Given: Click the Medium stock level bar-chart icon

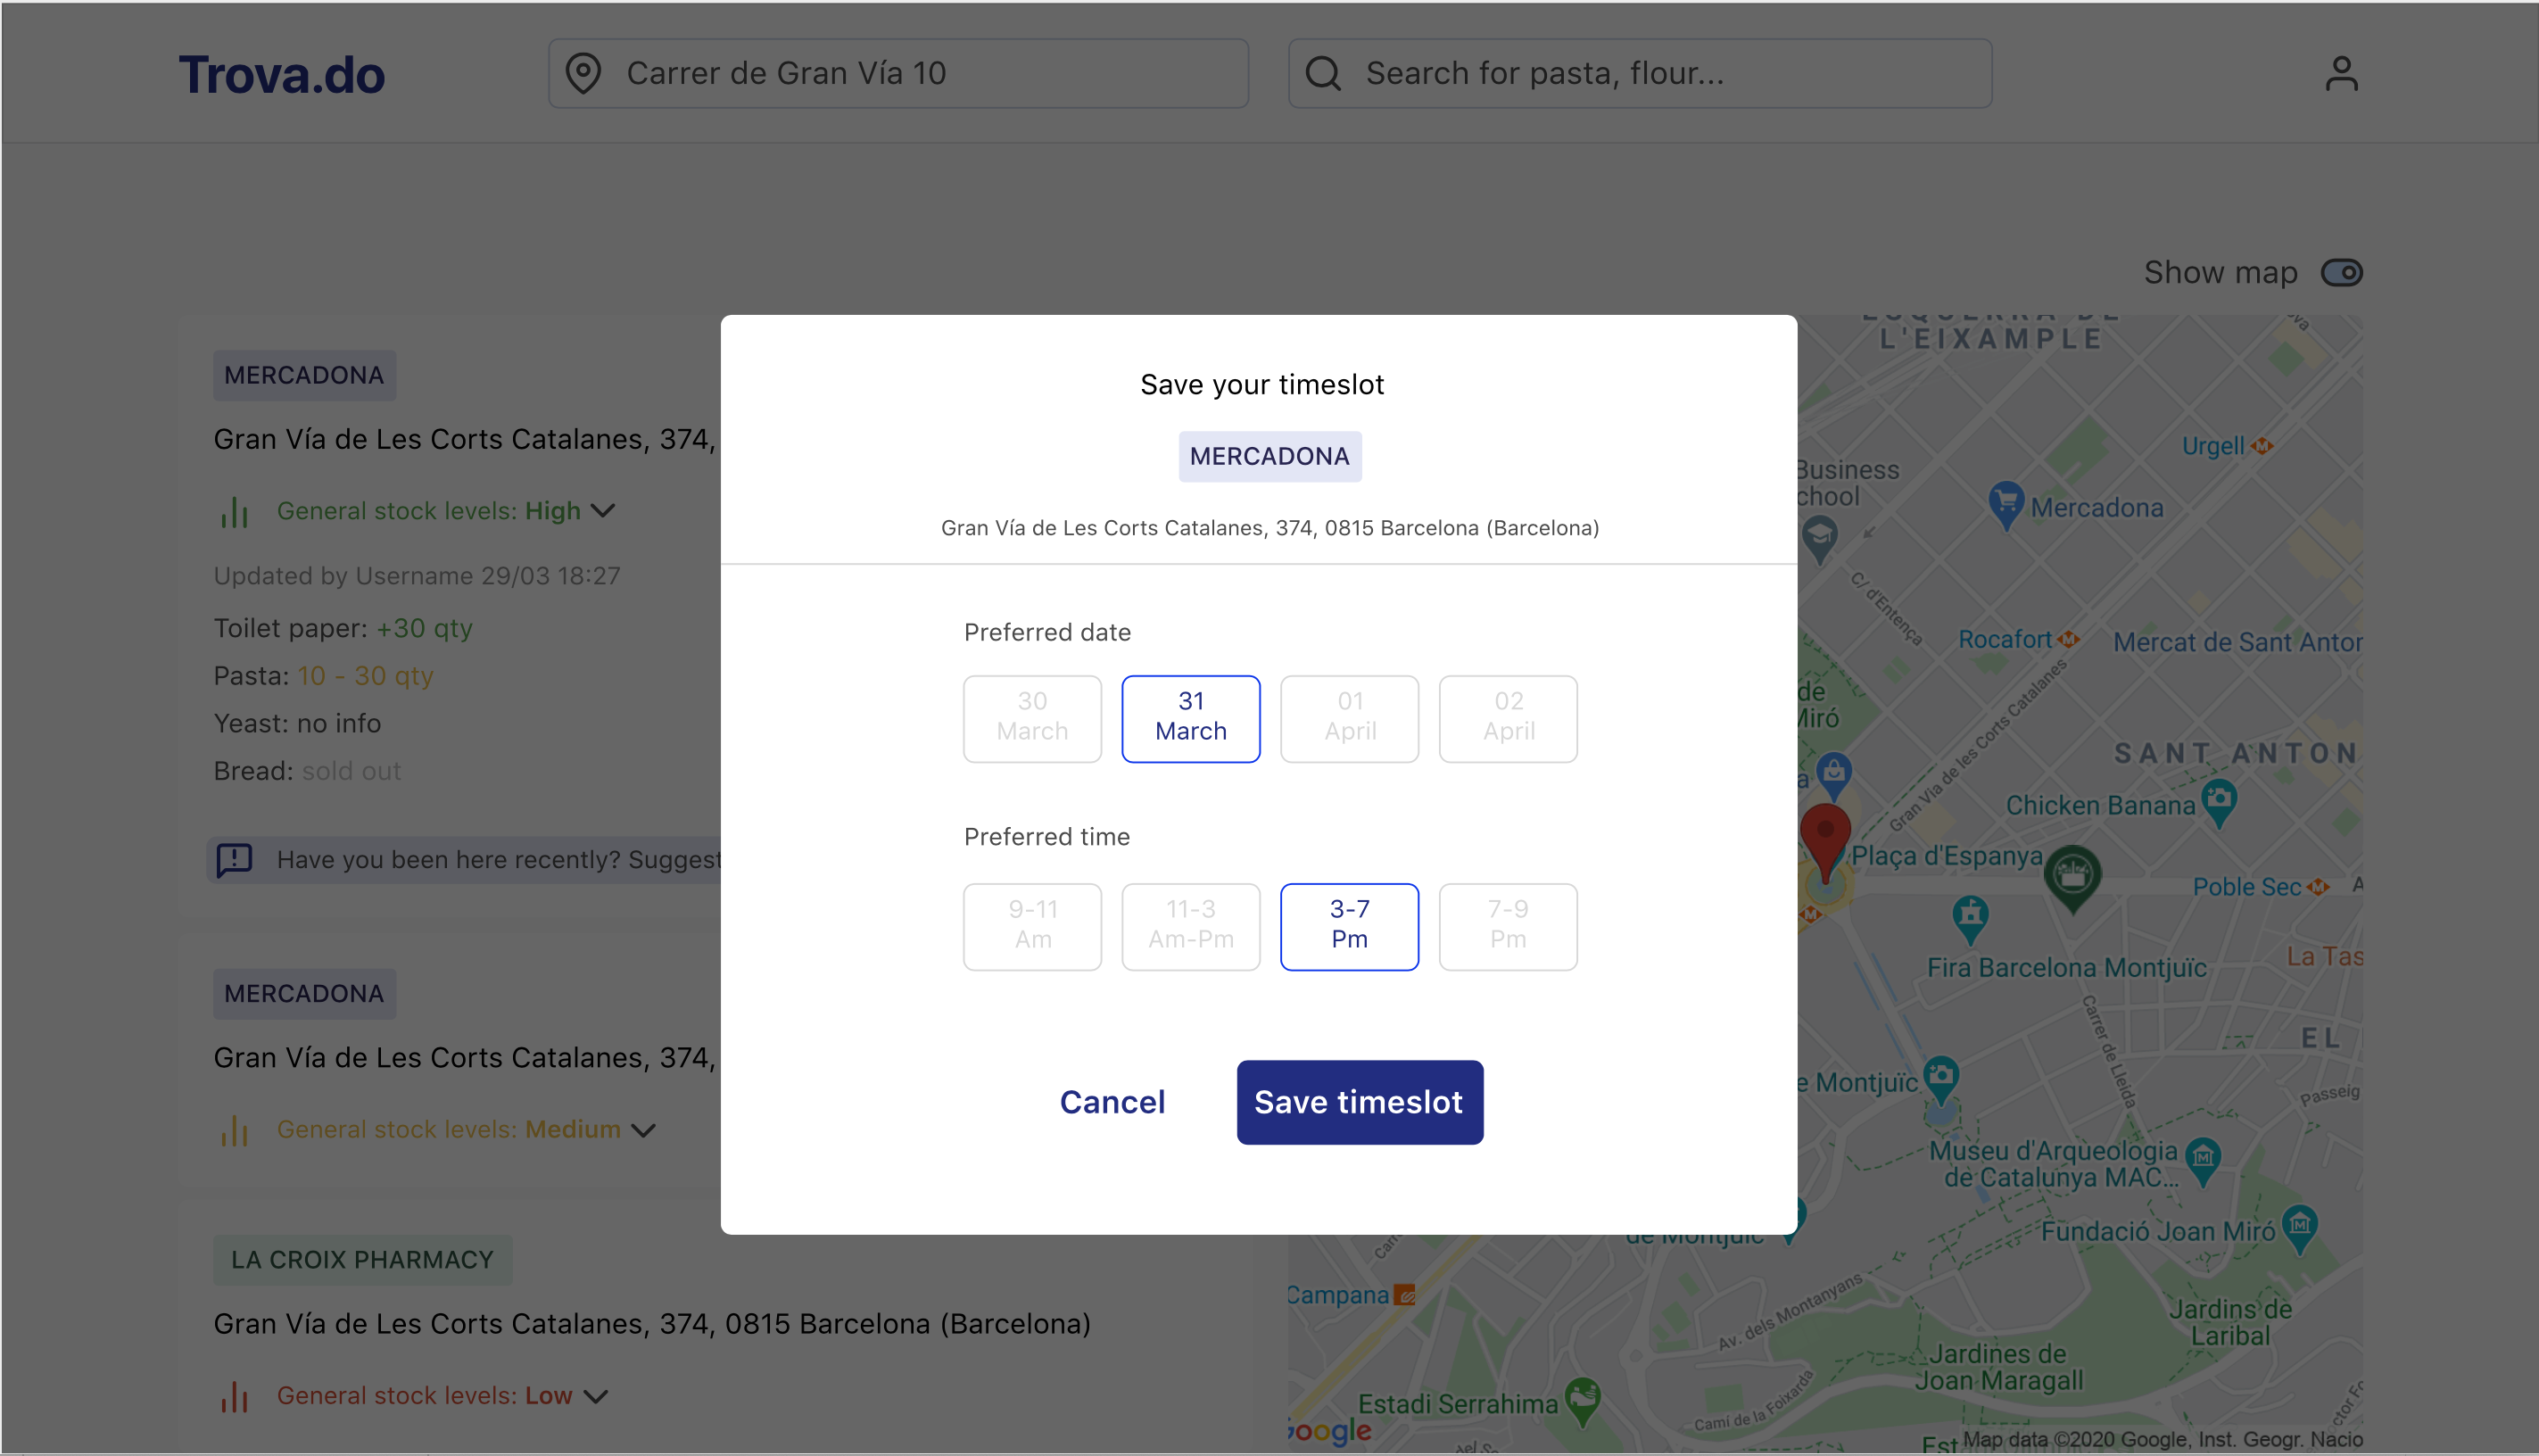Looking at the screenshot, I should click(x=234, y=1130).
